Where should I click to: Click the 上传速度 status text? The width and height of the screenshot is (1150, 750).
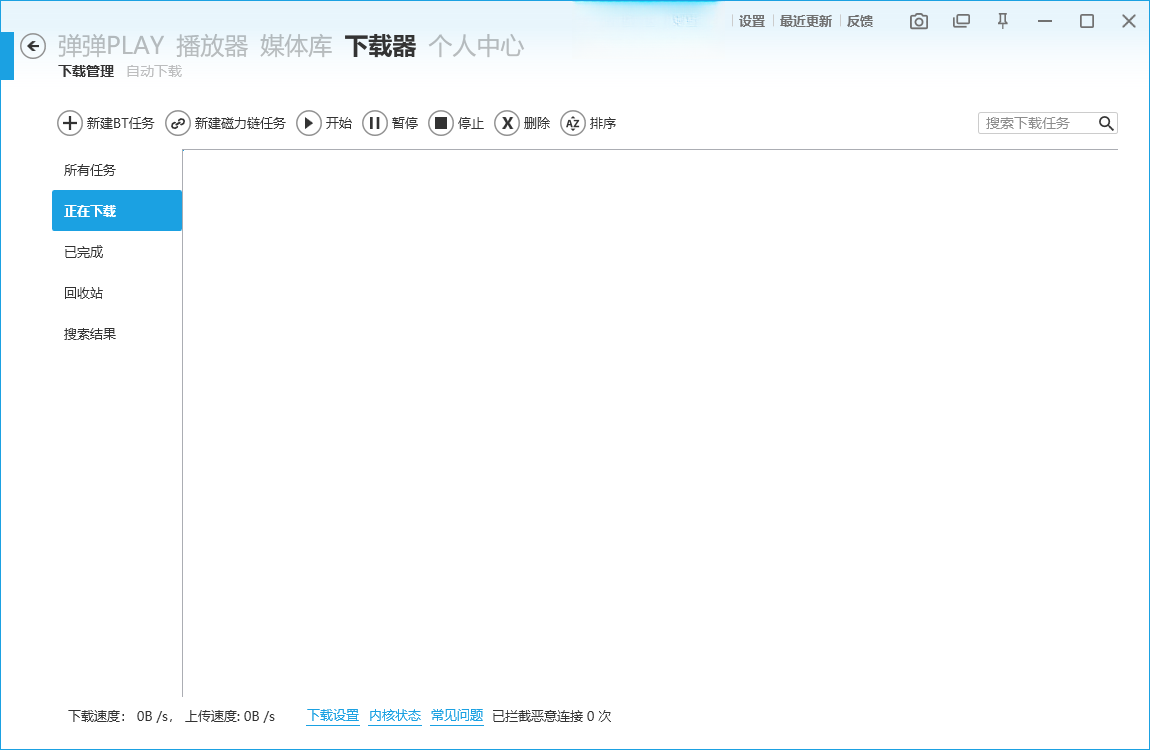(x=230, y=716)
